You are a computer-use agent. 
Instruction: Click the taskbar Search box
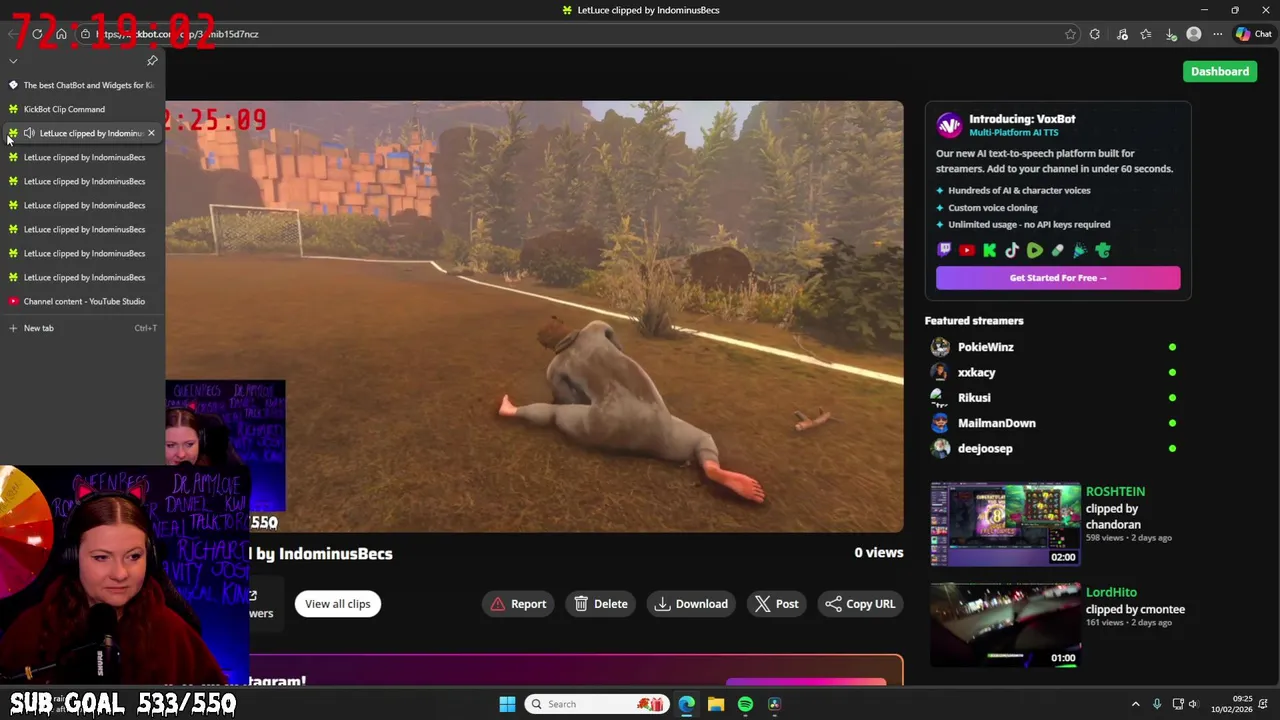tap(597, 704)
